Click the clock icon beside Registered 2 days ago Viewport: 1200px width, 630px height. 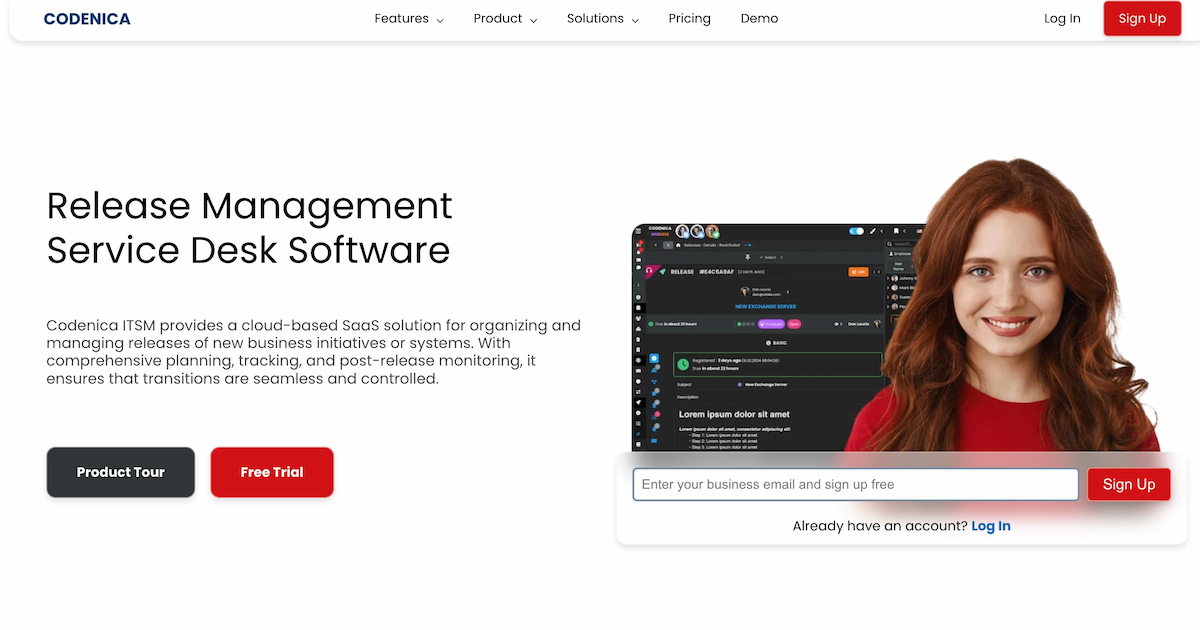(683, 364)
